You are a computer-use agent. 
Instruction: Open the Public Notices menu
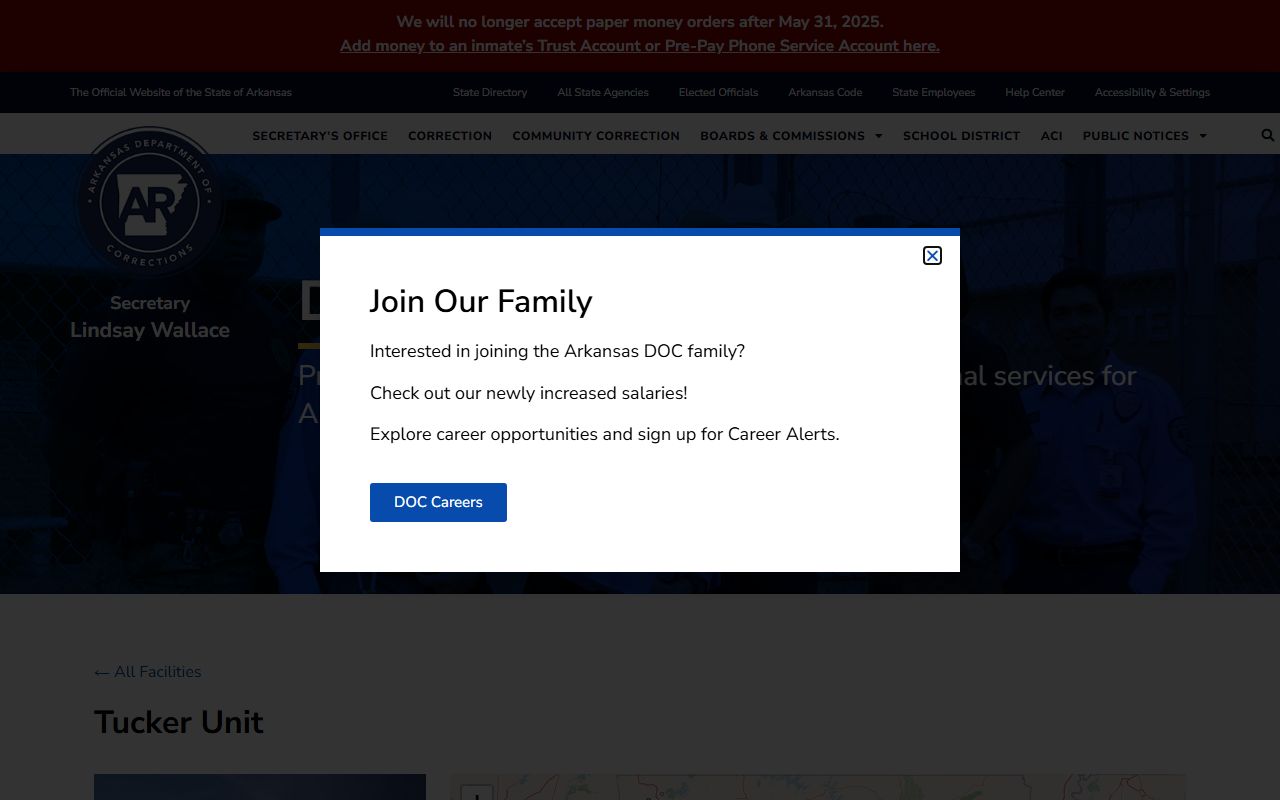pos(1136,136)
